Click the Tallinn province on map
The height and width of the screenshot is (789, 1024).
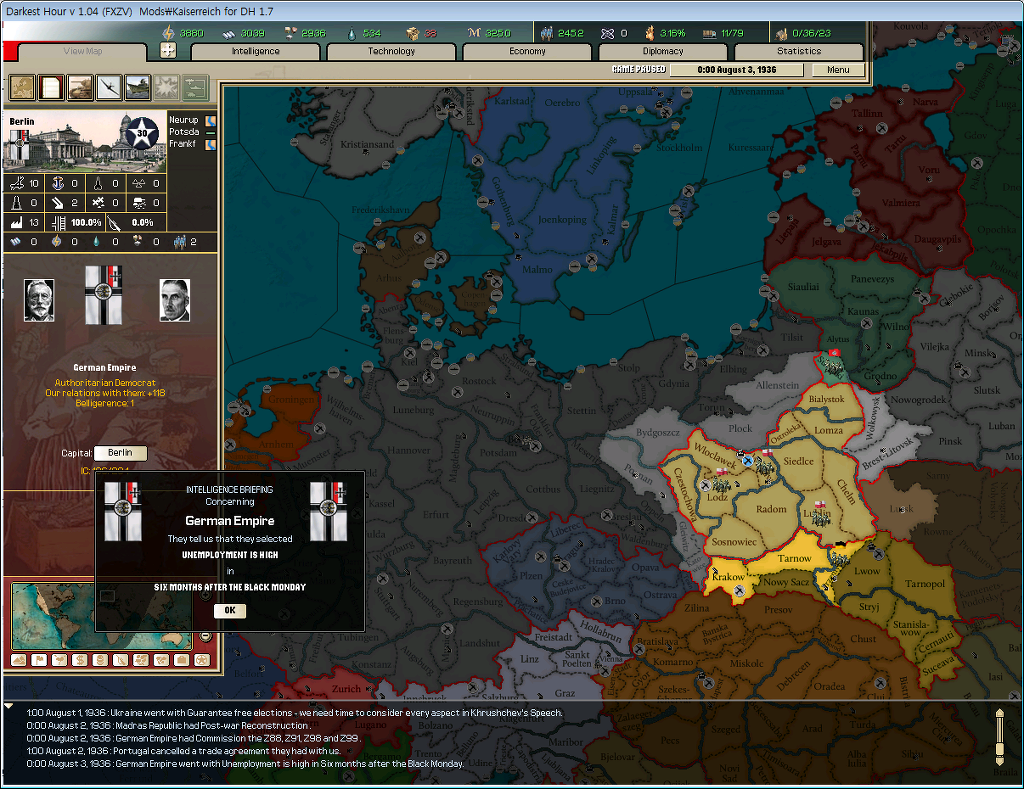867,113
